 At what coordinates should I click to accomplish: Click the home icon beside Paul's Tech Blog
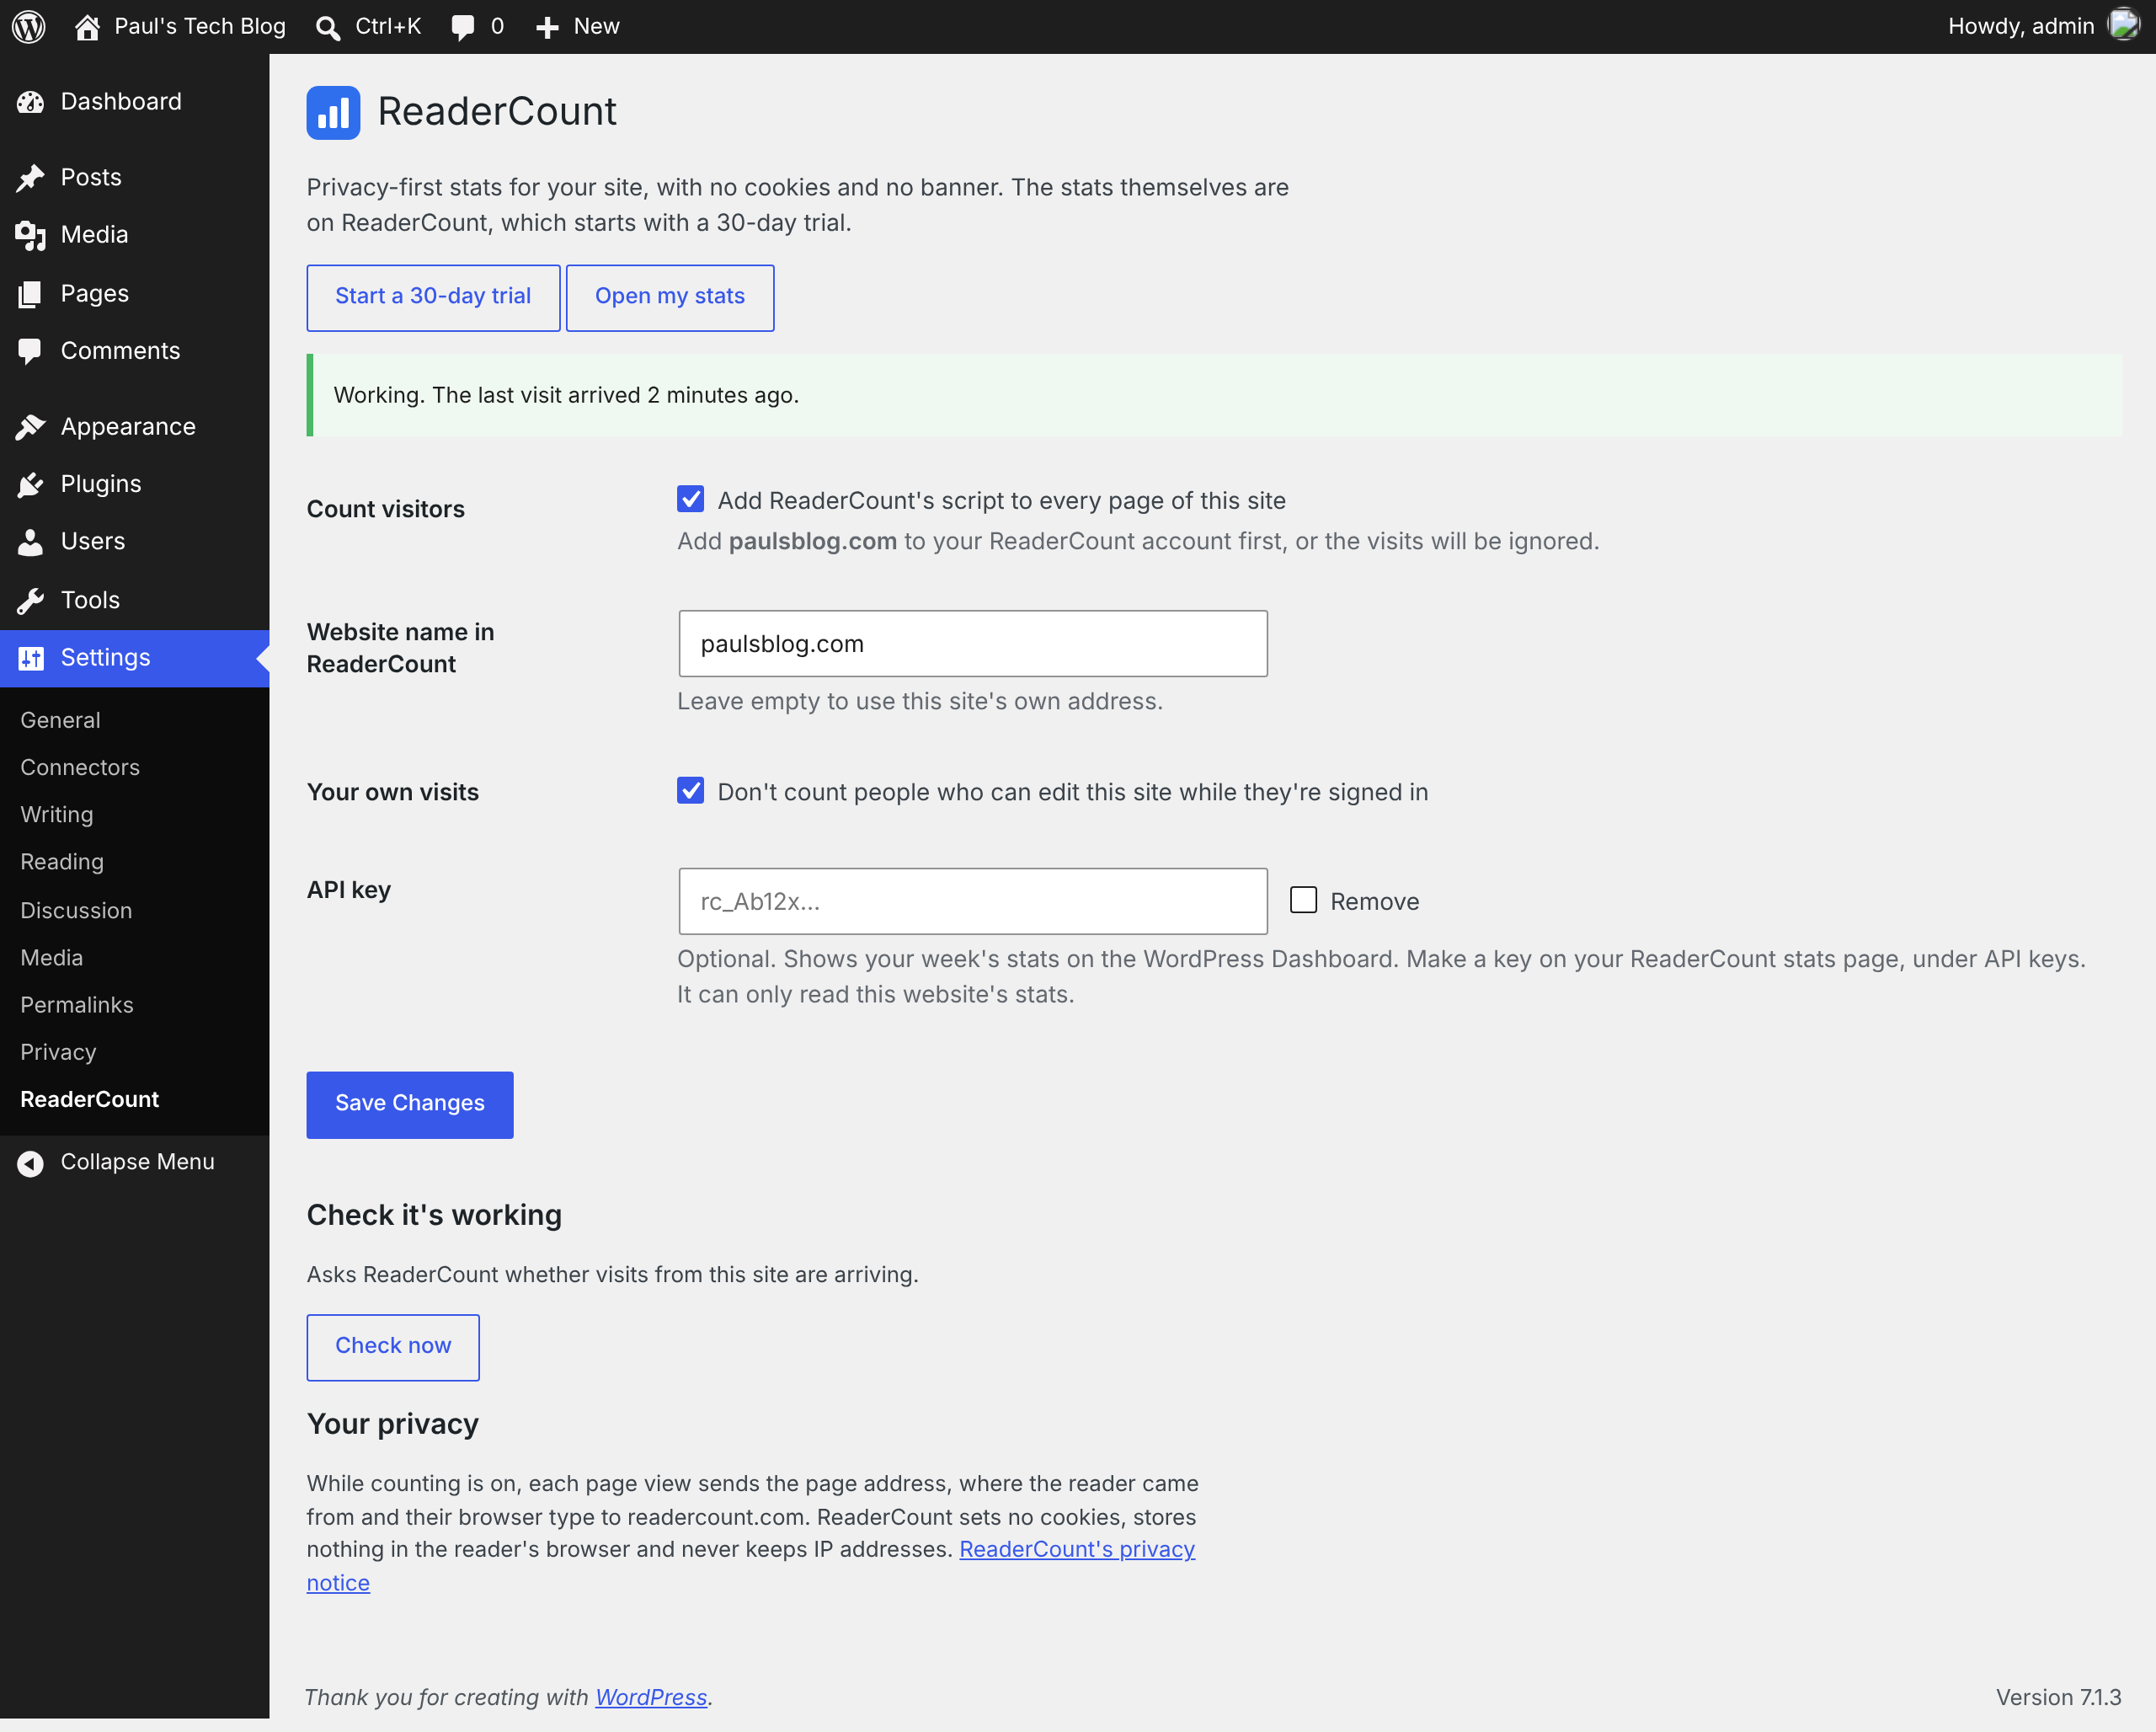(87, 27)
